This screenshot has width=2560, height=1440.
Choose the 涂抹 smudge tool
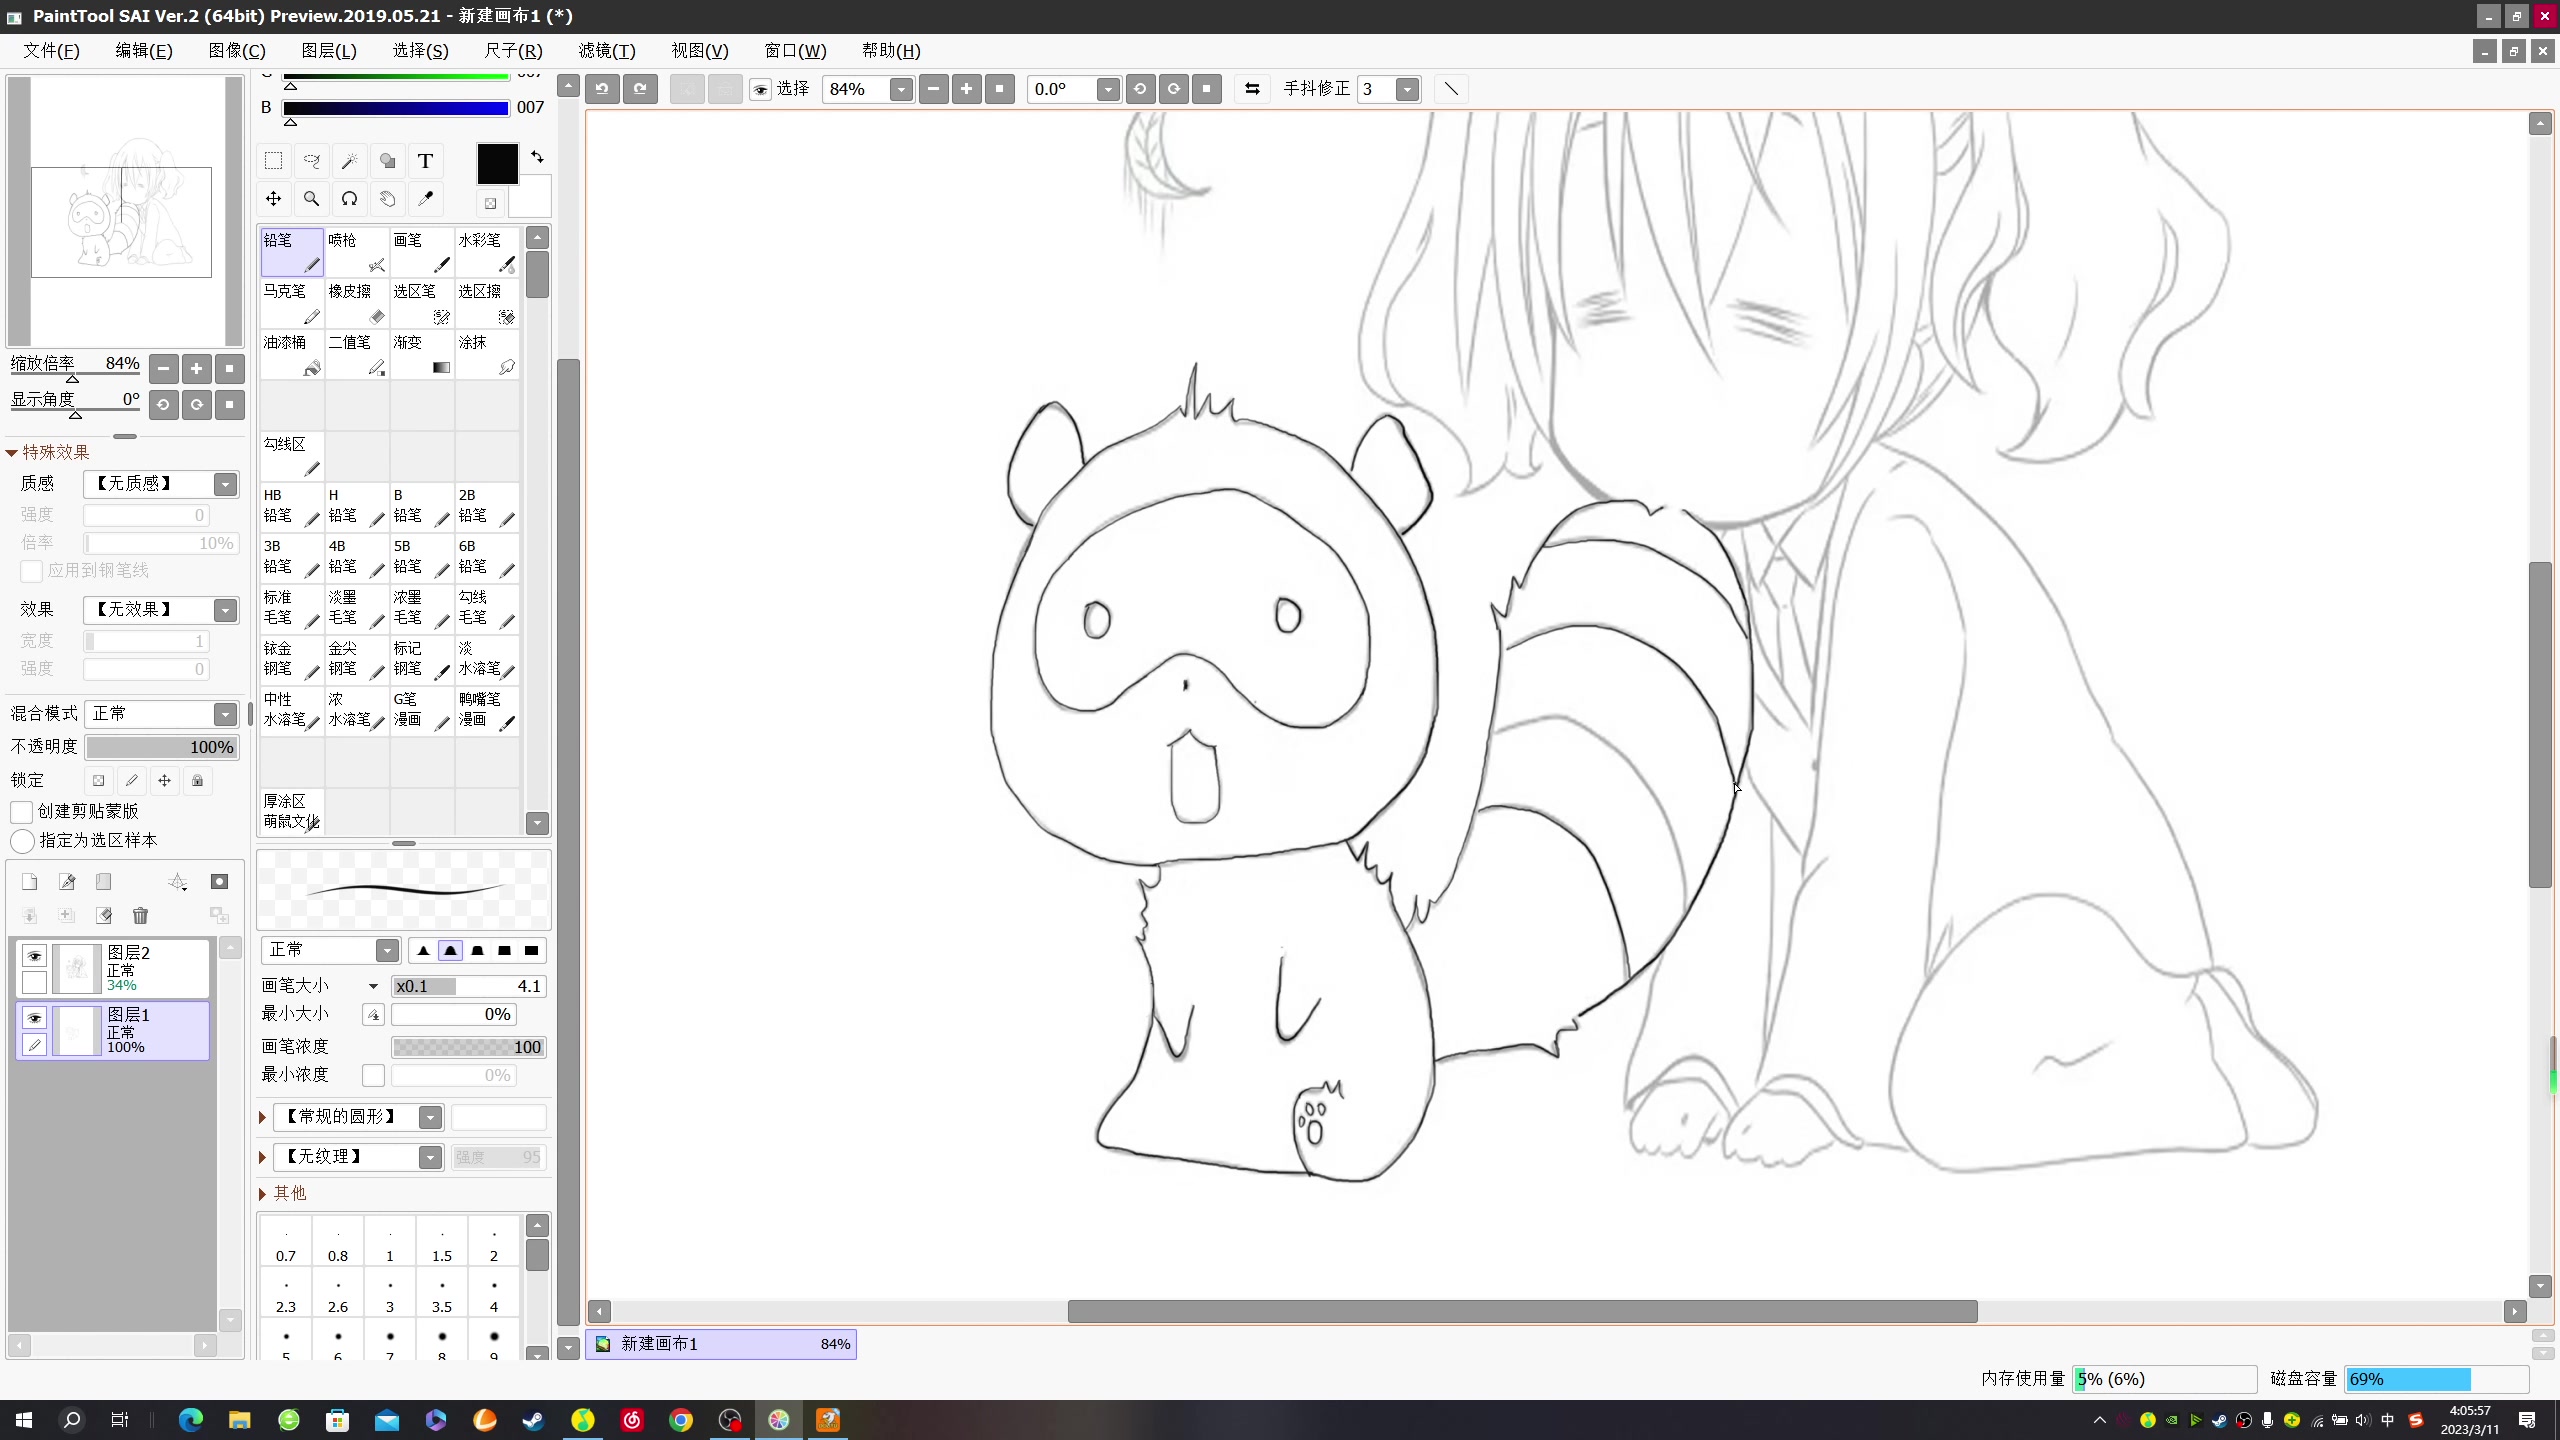(x=487, y=354)
